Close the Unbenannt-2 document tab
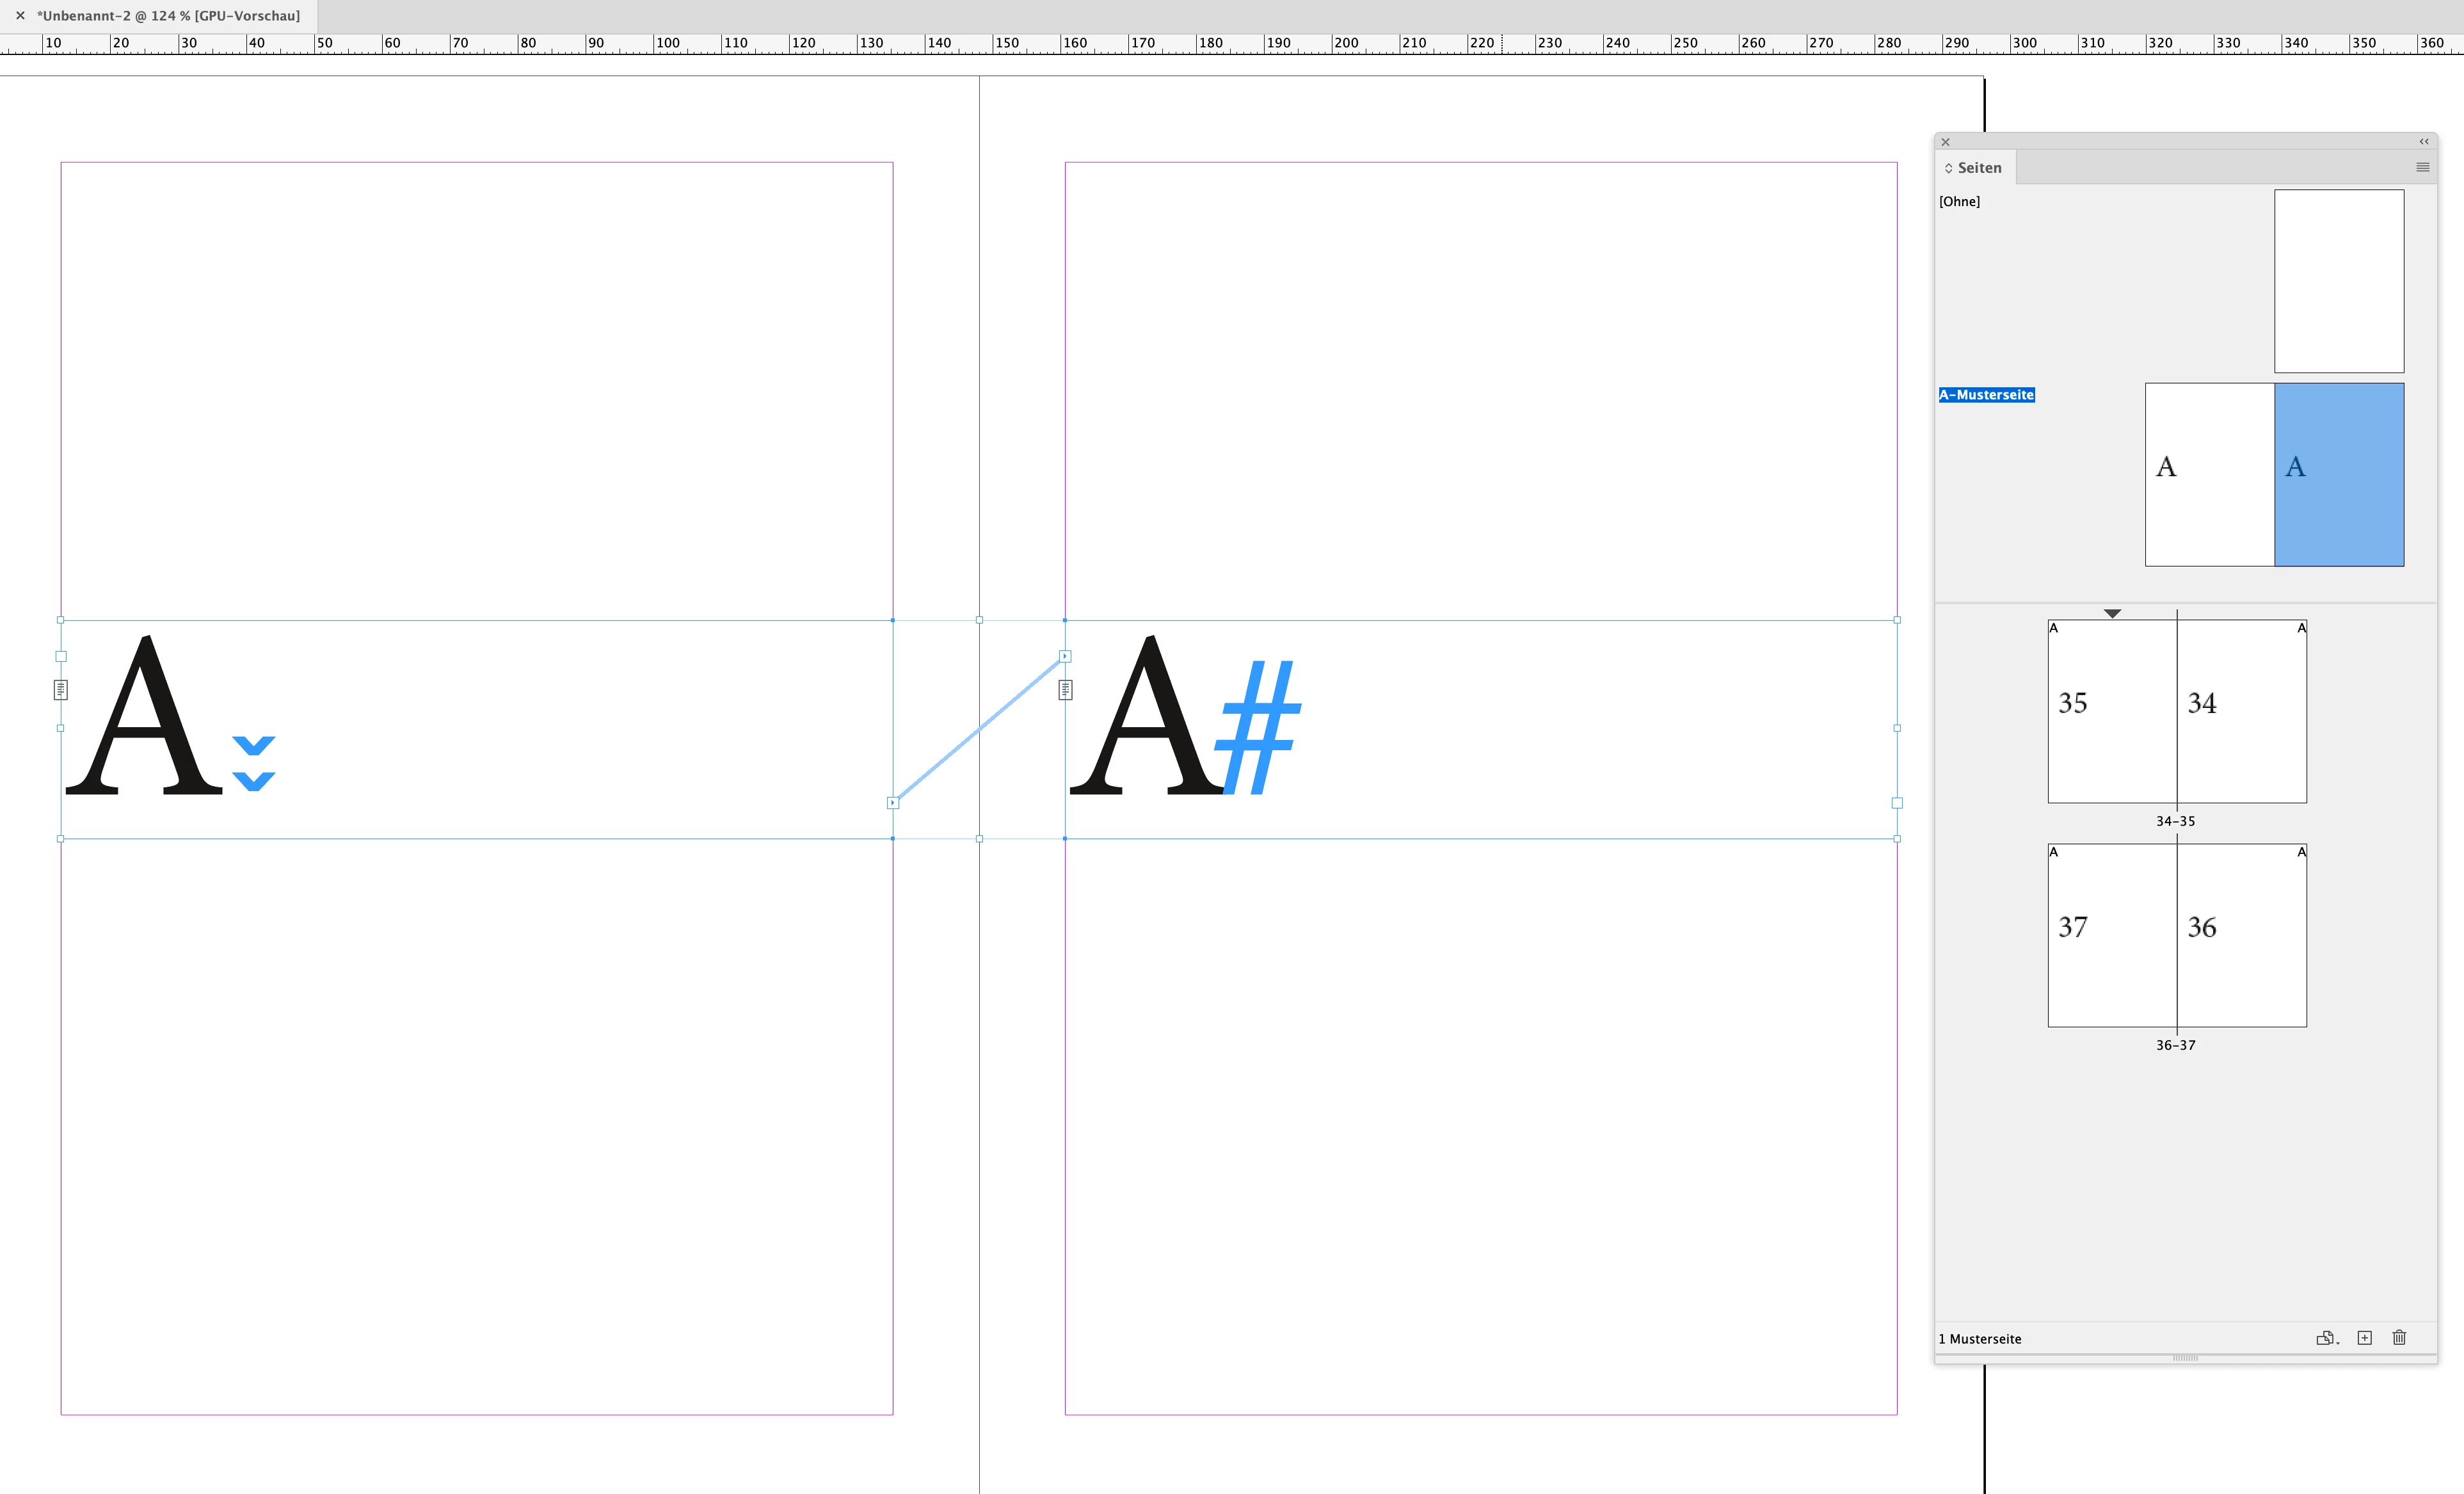Viewport: 2464px width, 1494px height. click(x=20, y=15)
